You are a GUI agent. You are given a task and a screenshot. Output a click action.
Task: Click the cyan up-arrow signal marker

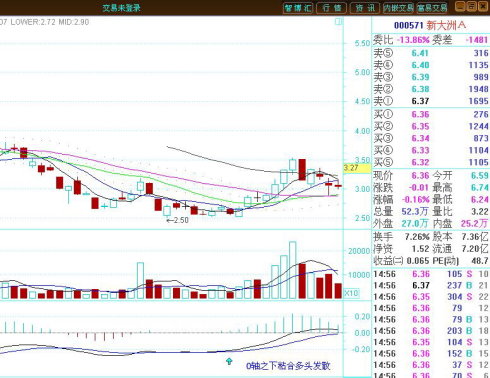click(x=229, y=361)
